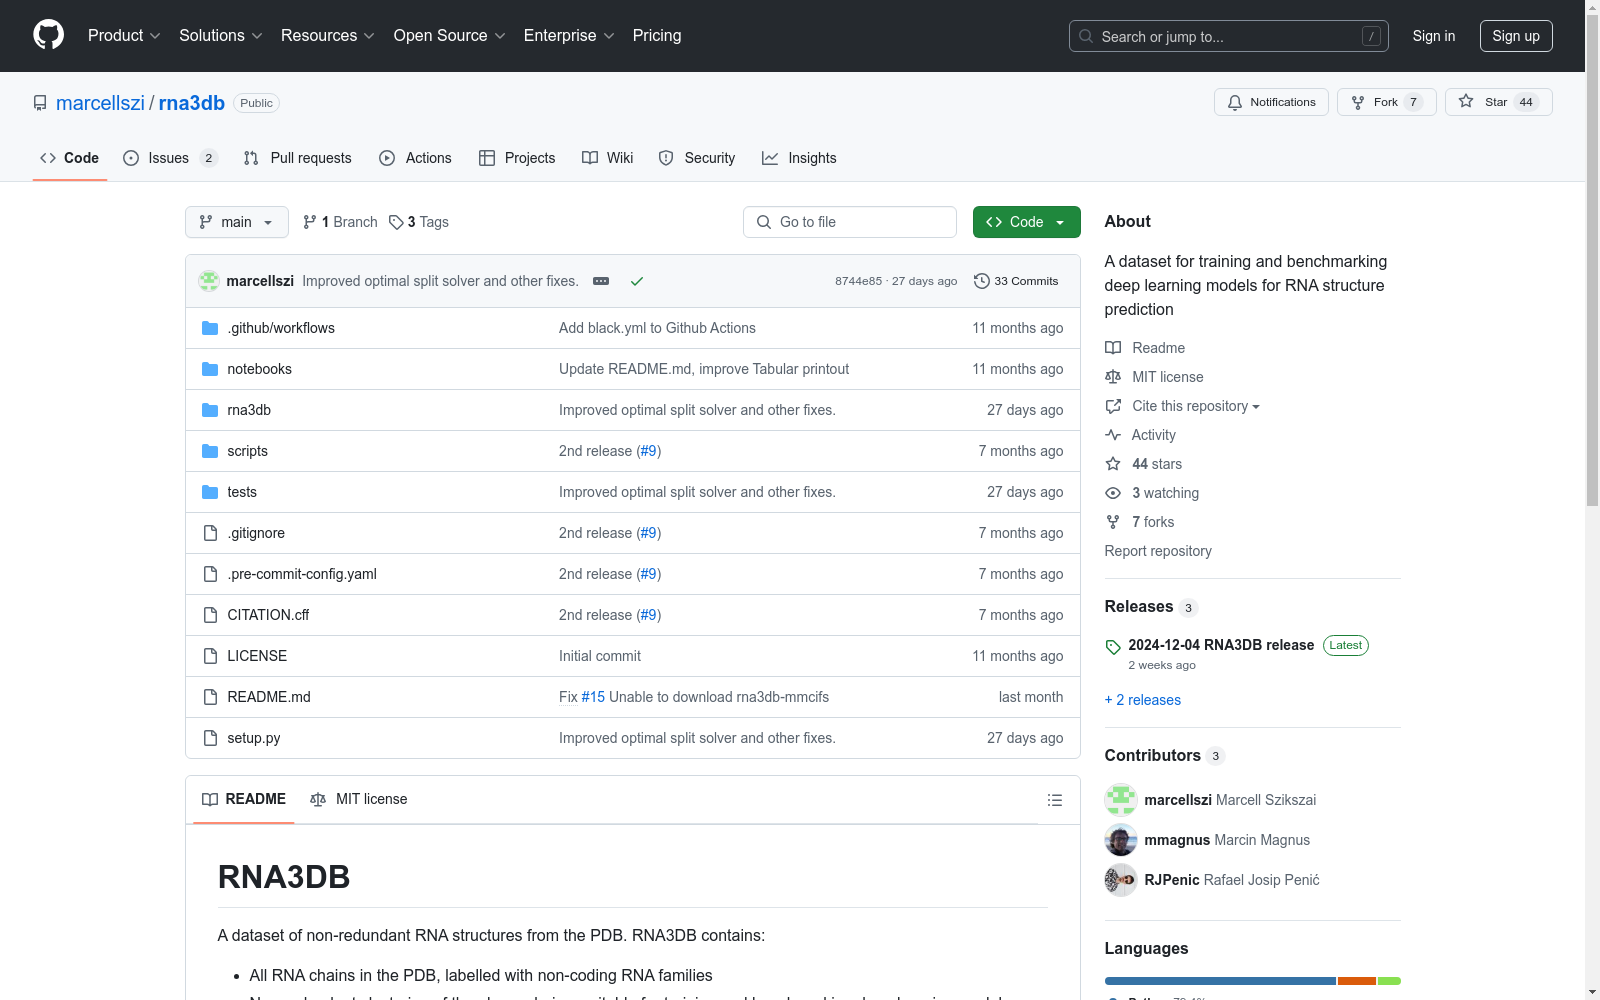Go to the Wiki tab
This screenshot has height=1000, width=1600.
(x=608, y=158)
